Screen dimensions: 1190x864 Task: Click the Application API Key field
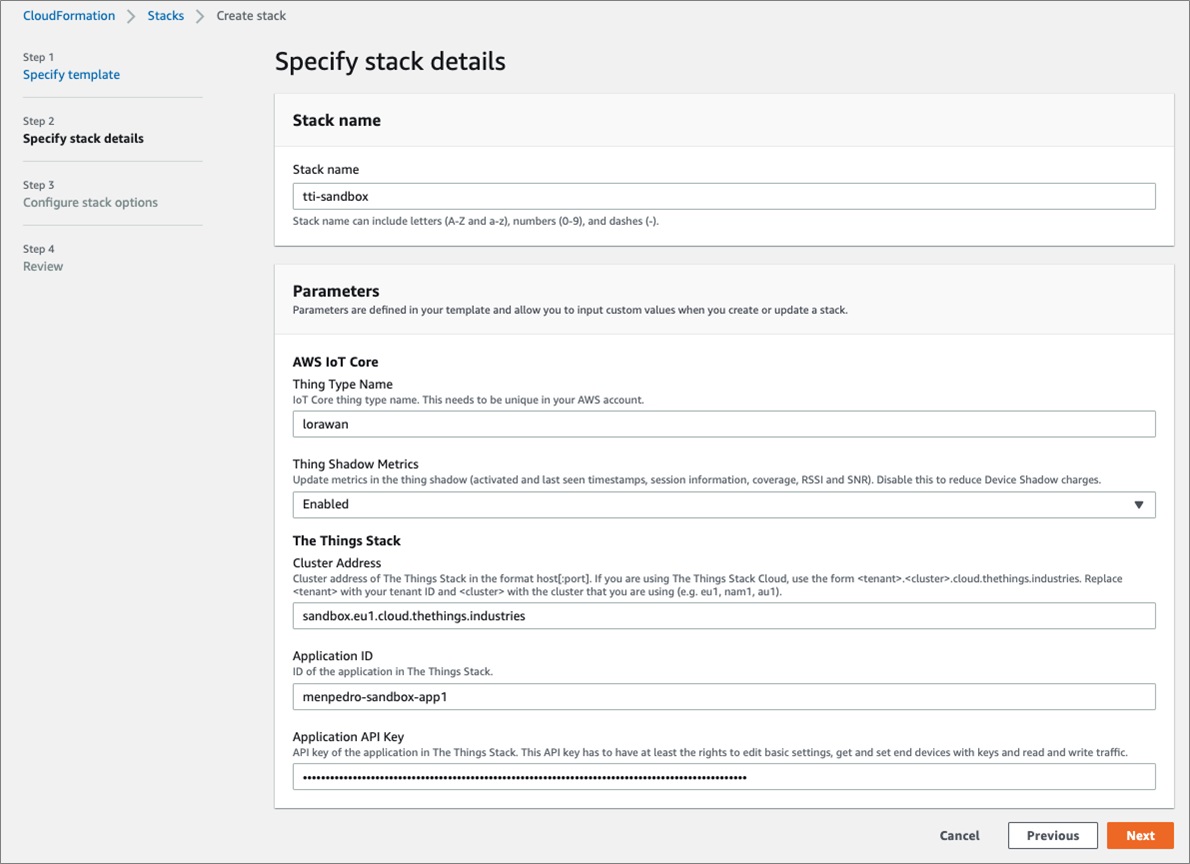point(724,777)
